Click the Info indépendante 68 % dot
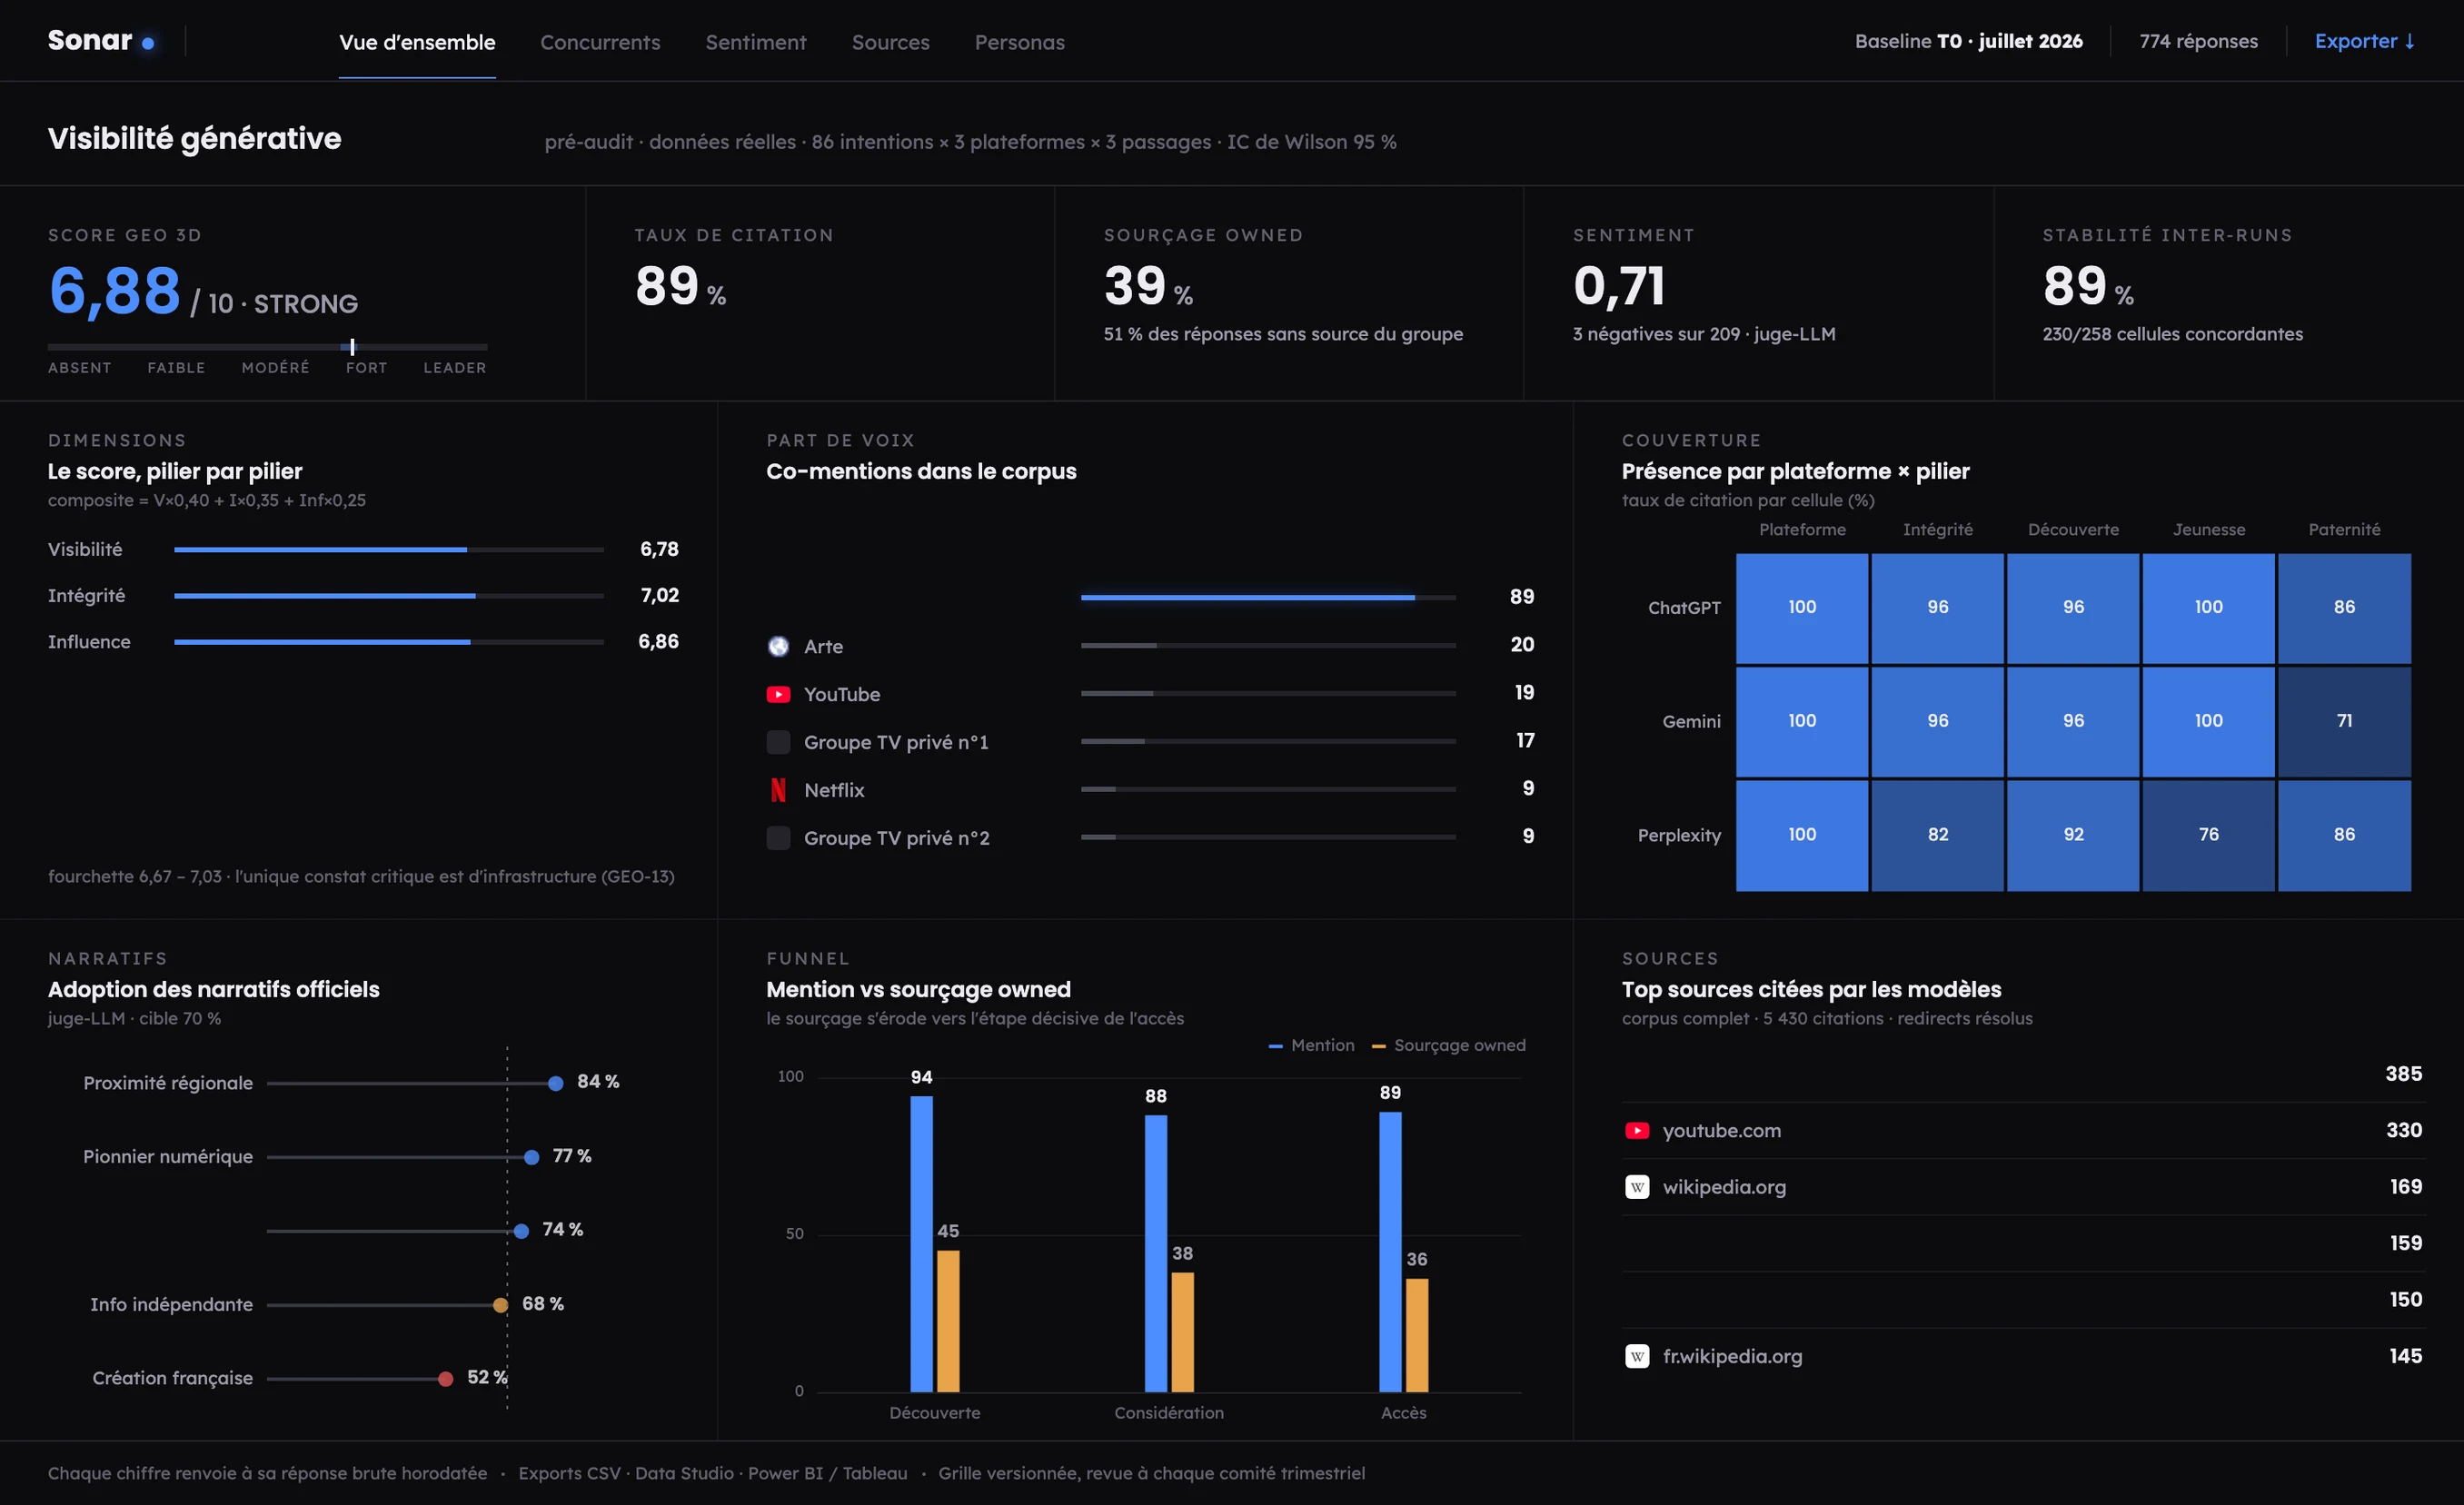This screenshot has height=1505, width=2464. [x=500, y=1305]
